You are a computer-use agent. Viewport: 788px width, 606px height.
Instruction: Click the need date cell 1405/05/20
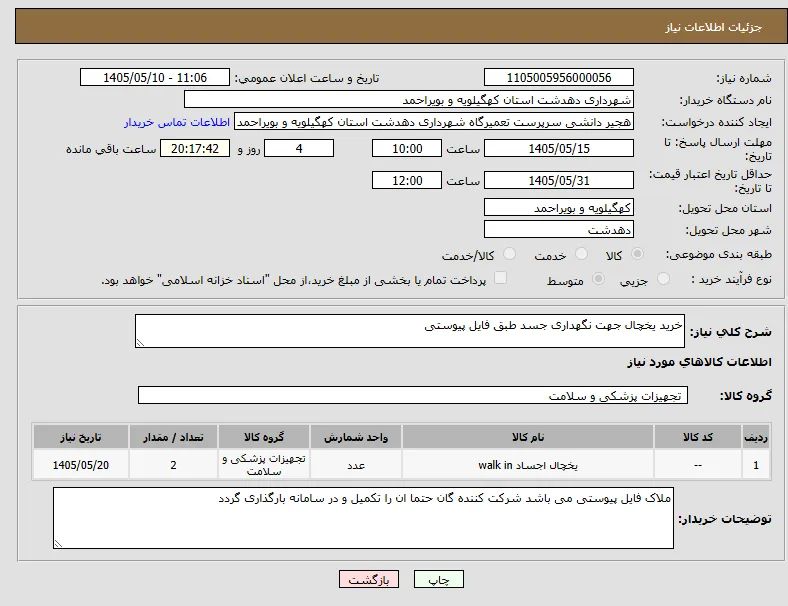click(81, 465)
